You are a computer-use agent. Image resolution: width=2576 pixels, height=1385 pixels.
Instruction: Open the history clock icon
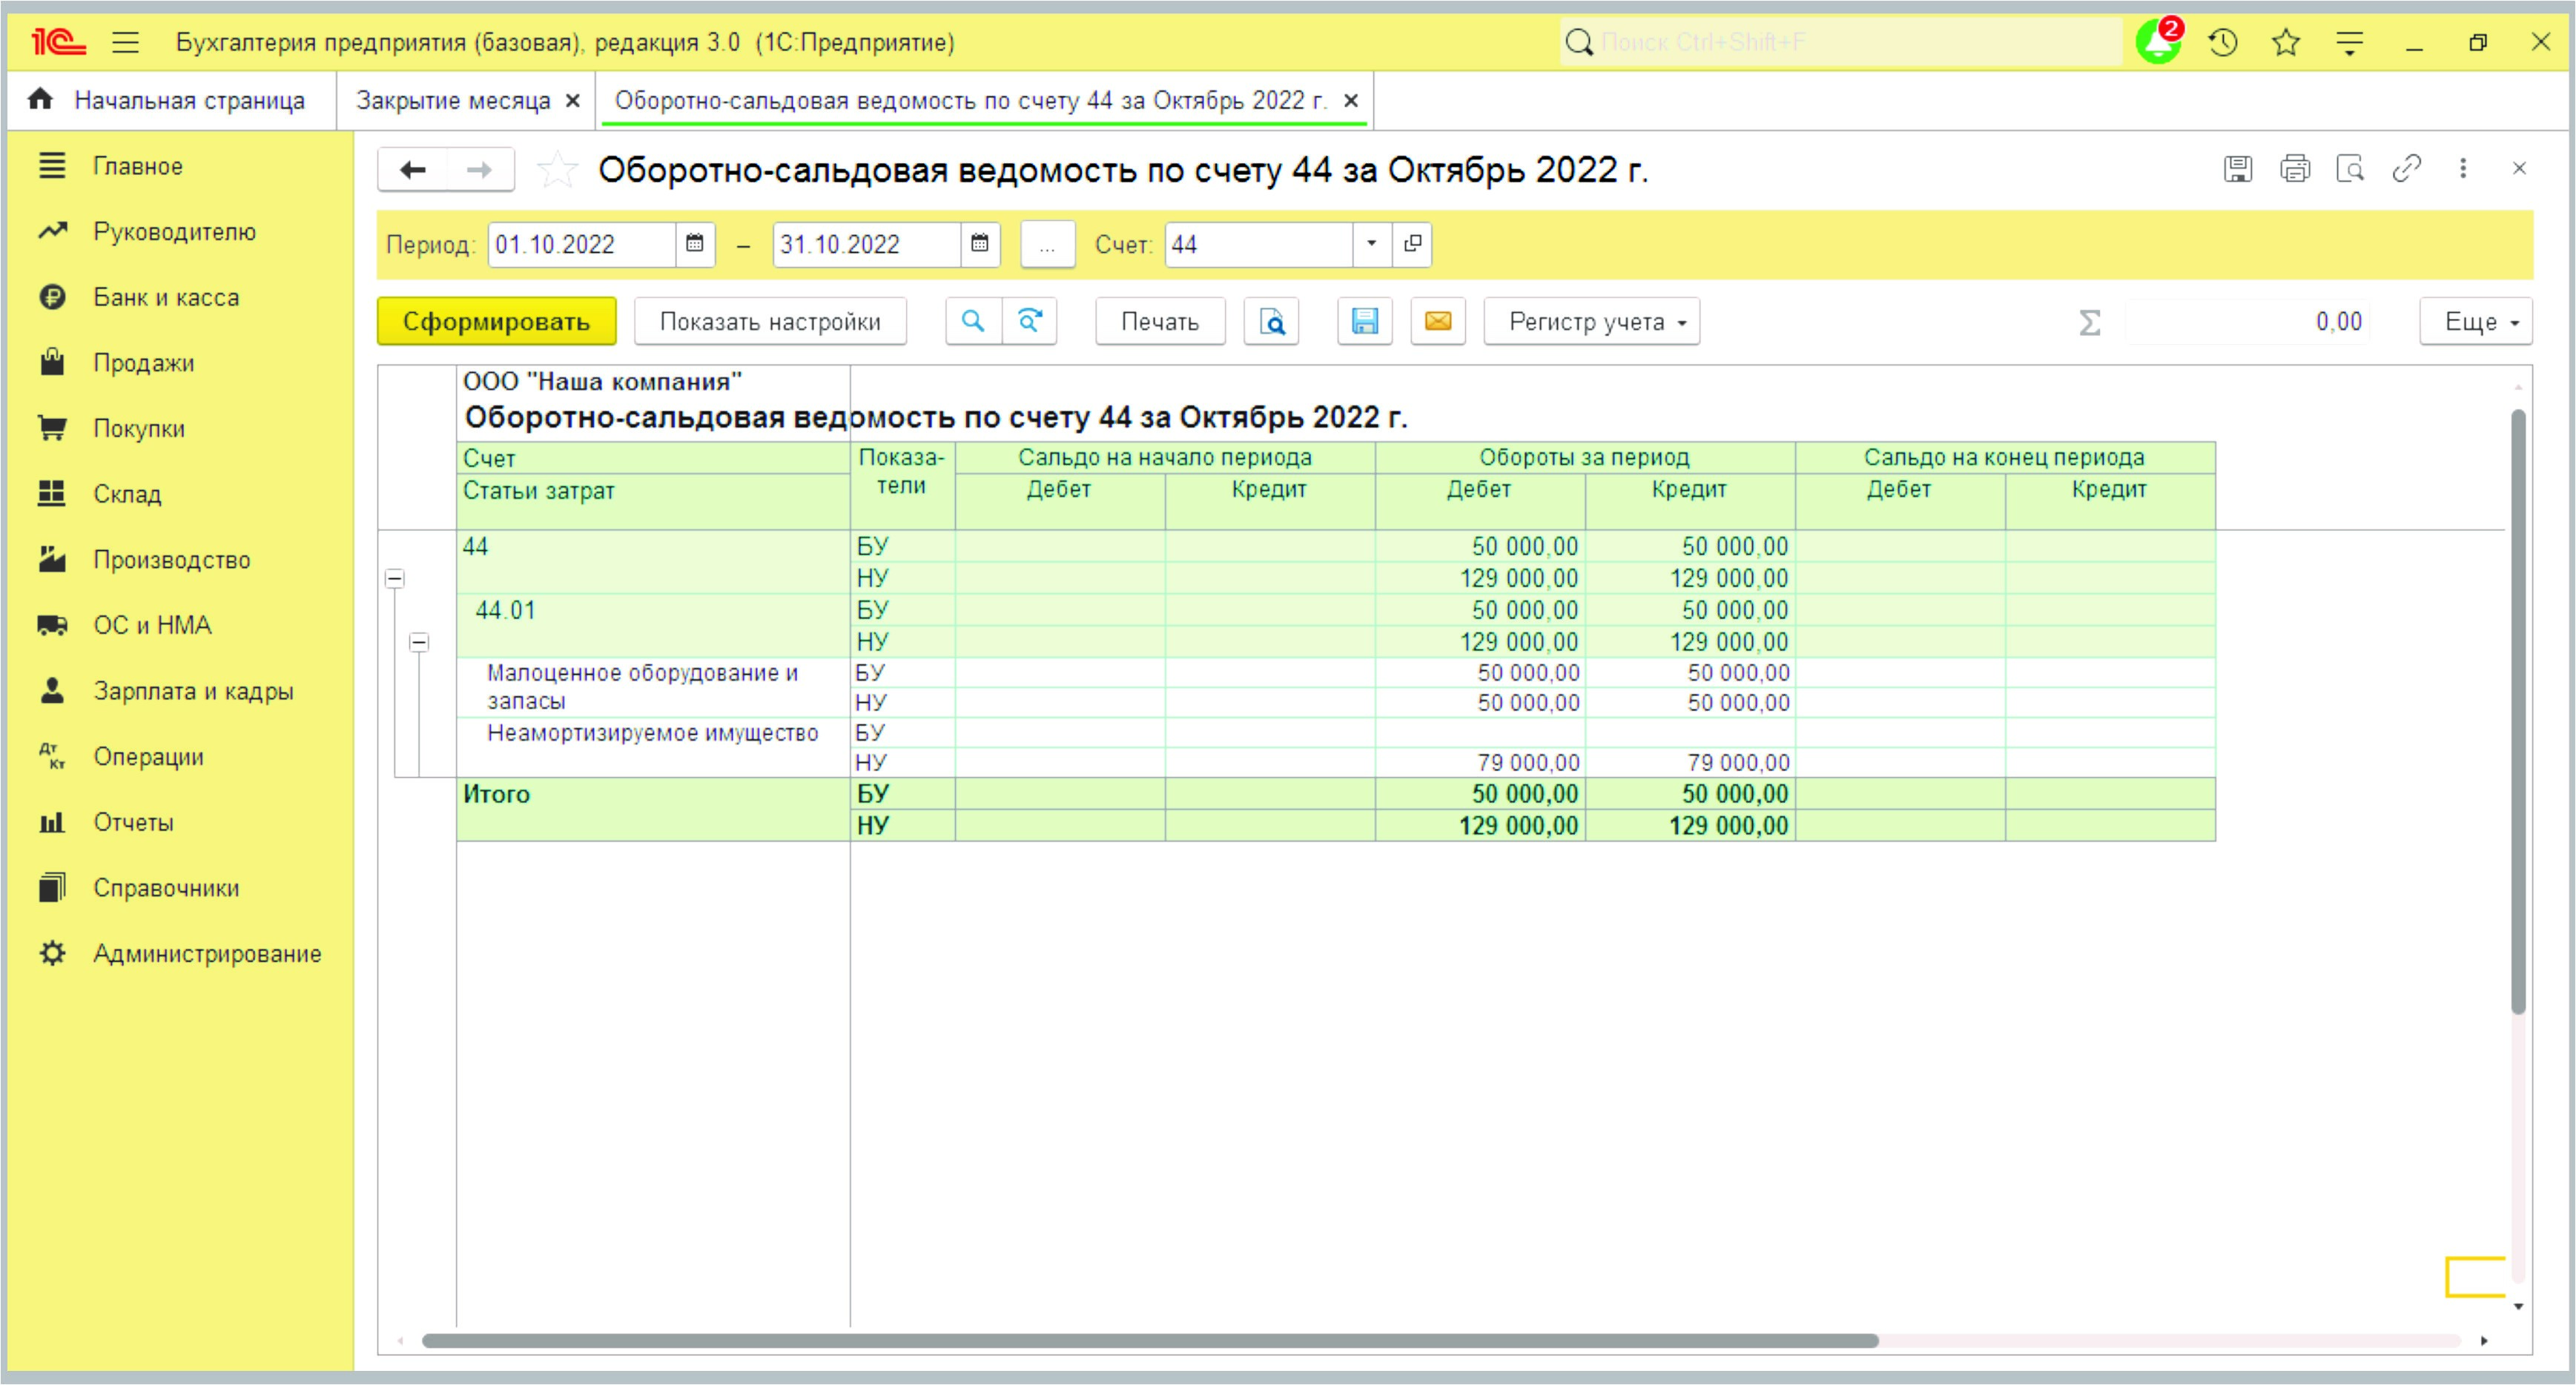[x=2222, y=42]
